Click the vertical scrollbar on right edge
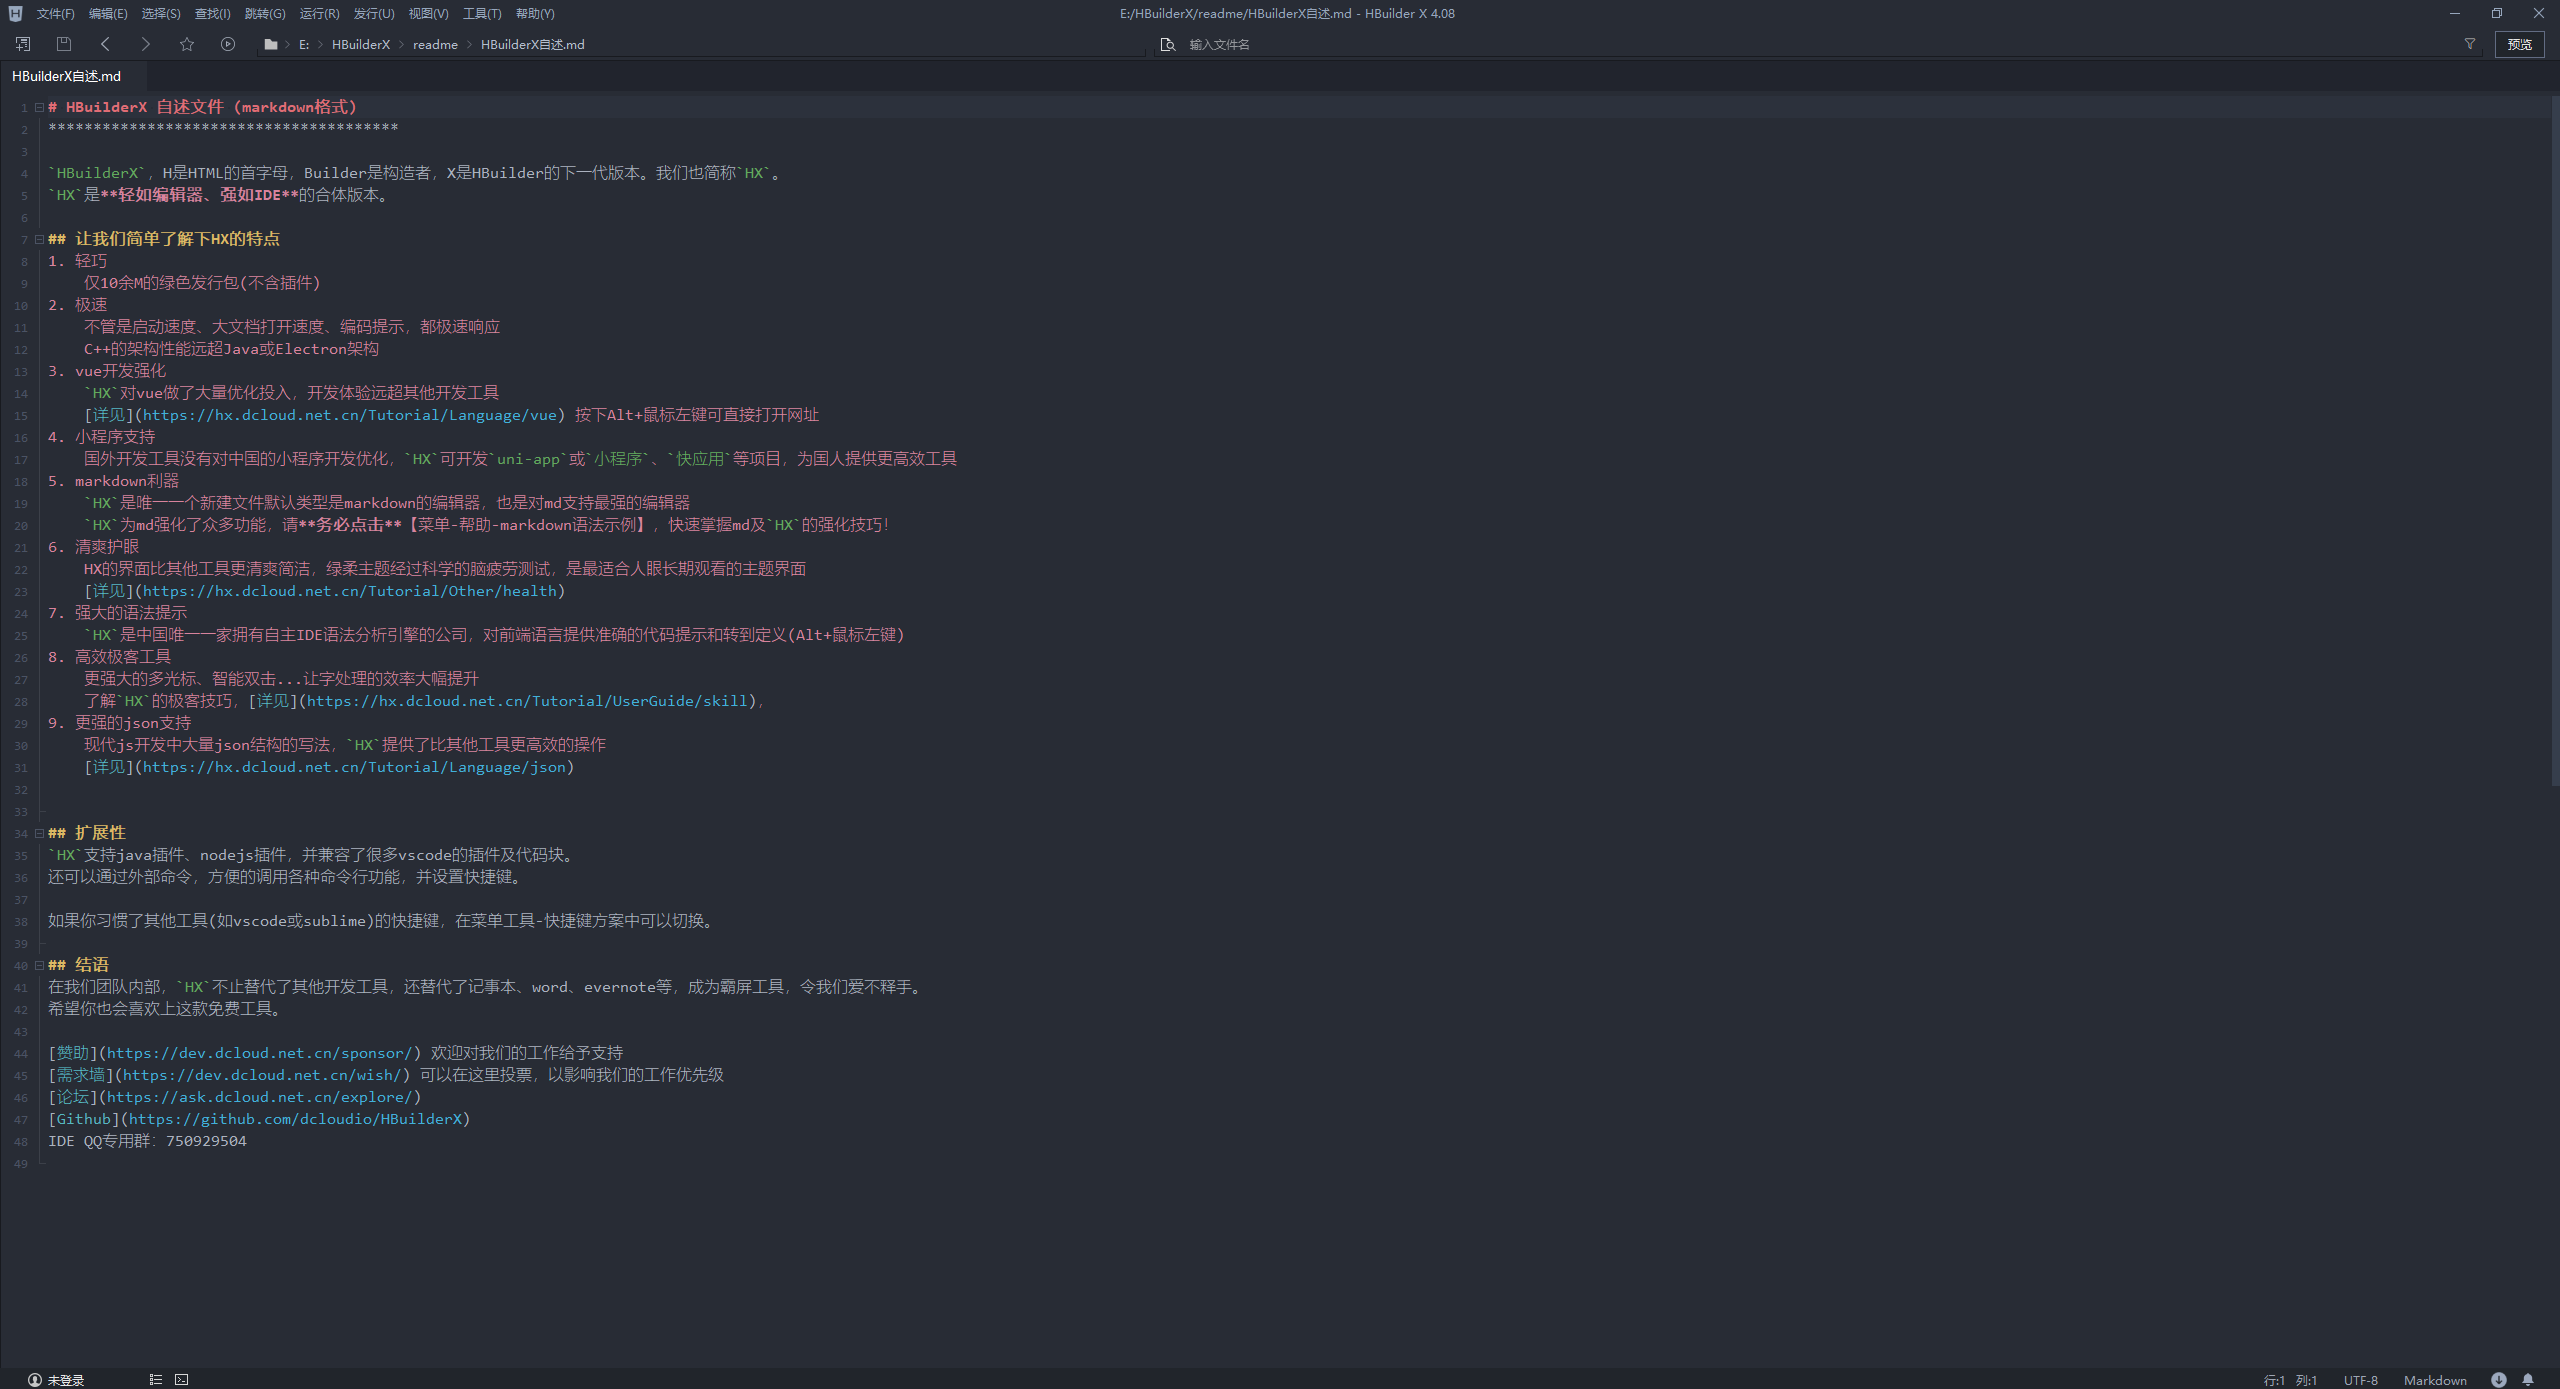The height and width of the screenshot is (1389, 2560). pyautogui.click(x=2554, y=440)
